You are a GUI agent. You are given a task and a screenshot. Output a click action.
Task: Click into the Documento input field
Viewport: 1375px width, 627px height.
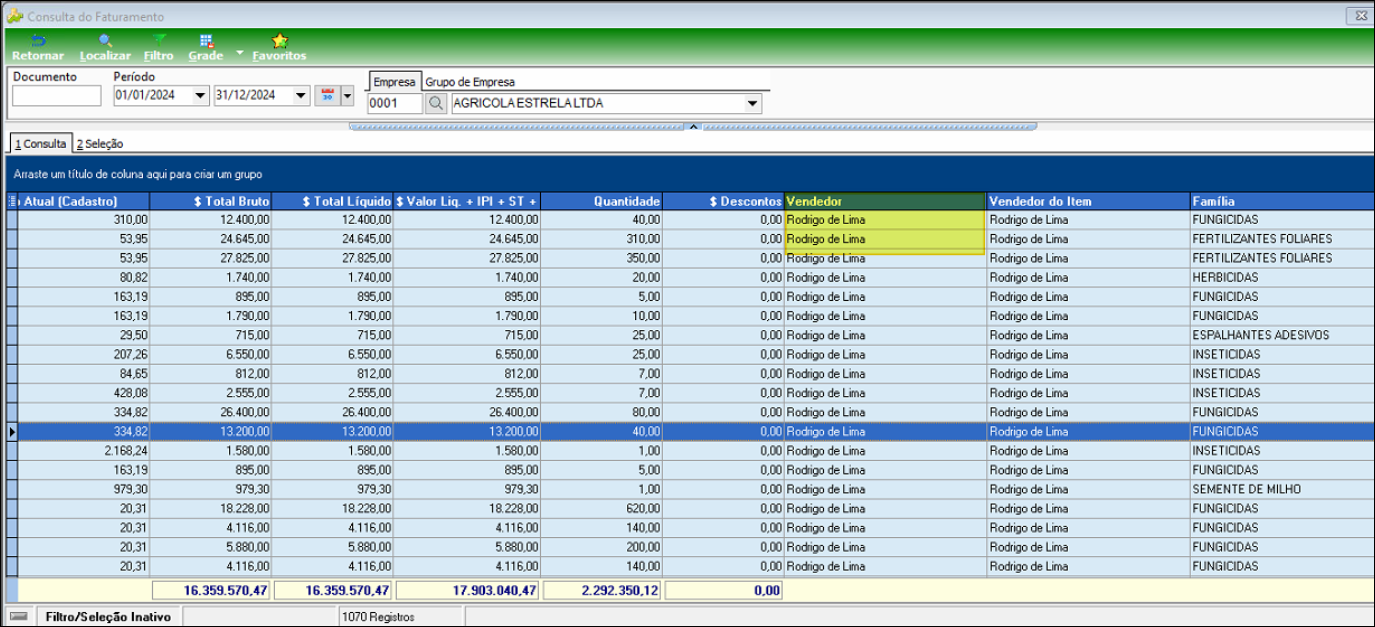(x=57, y=96)
